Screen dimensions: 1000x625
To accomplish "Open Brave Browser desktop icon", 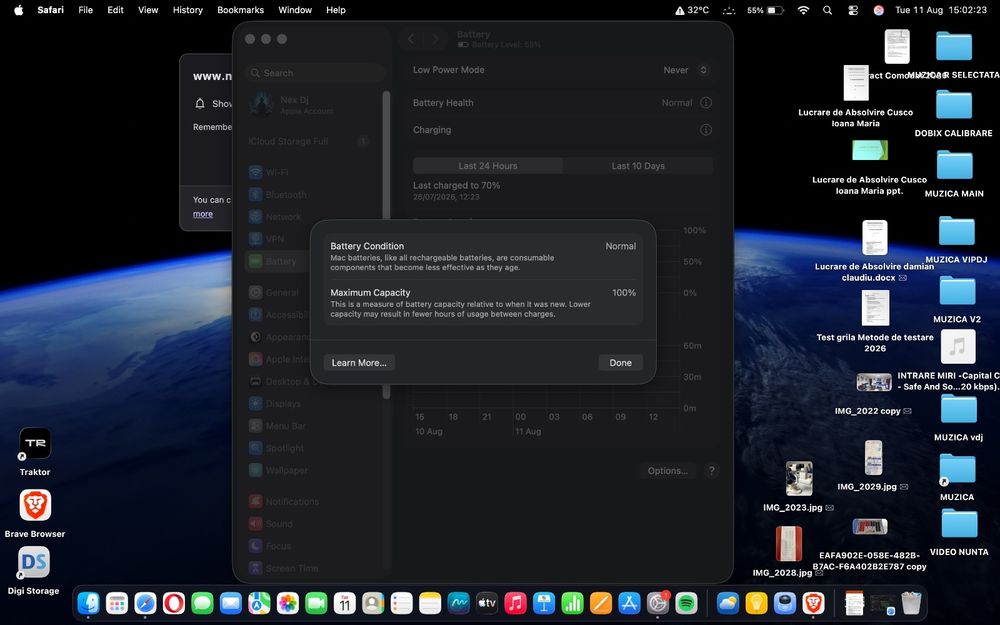I will click(35, 514).
